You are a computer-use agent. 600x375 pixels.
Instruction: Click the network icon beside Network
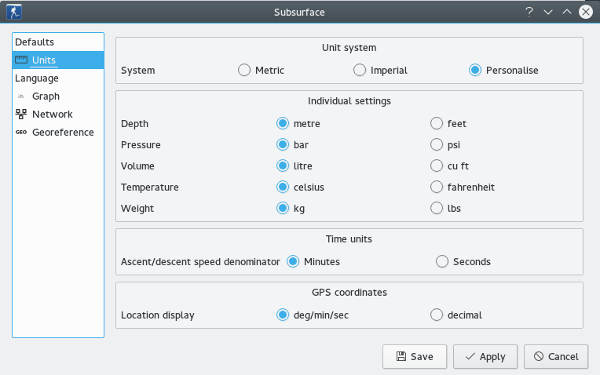tap(21, 114)
